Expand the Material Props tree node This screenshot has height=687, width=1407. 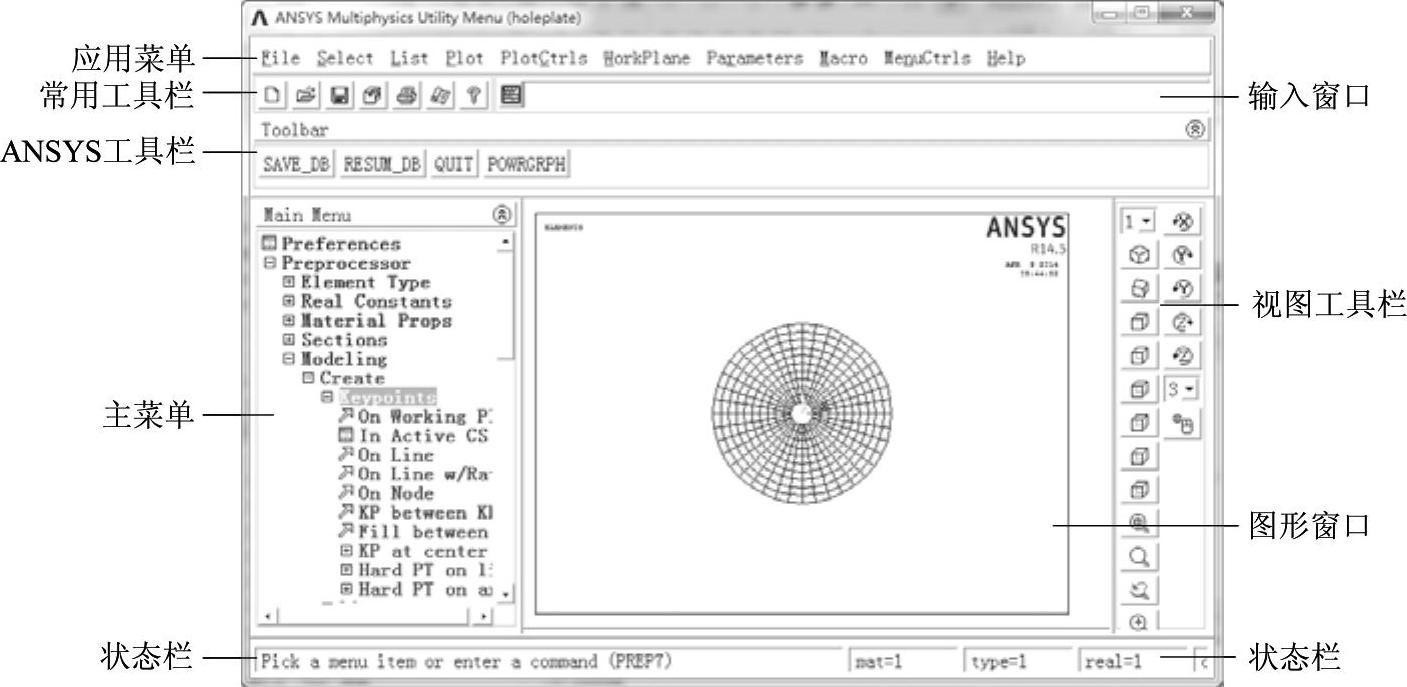tap(289, 321)
